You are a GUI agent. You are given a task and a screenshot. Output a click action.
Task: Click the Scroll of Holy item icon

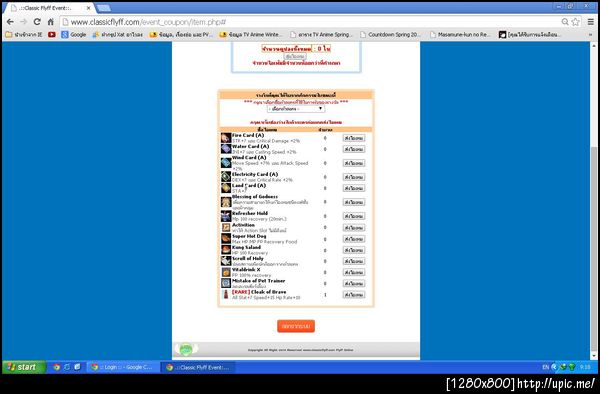pos(226,261)
